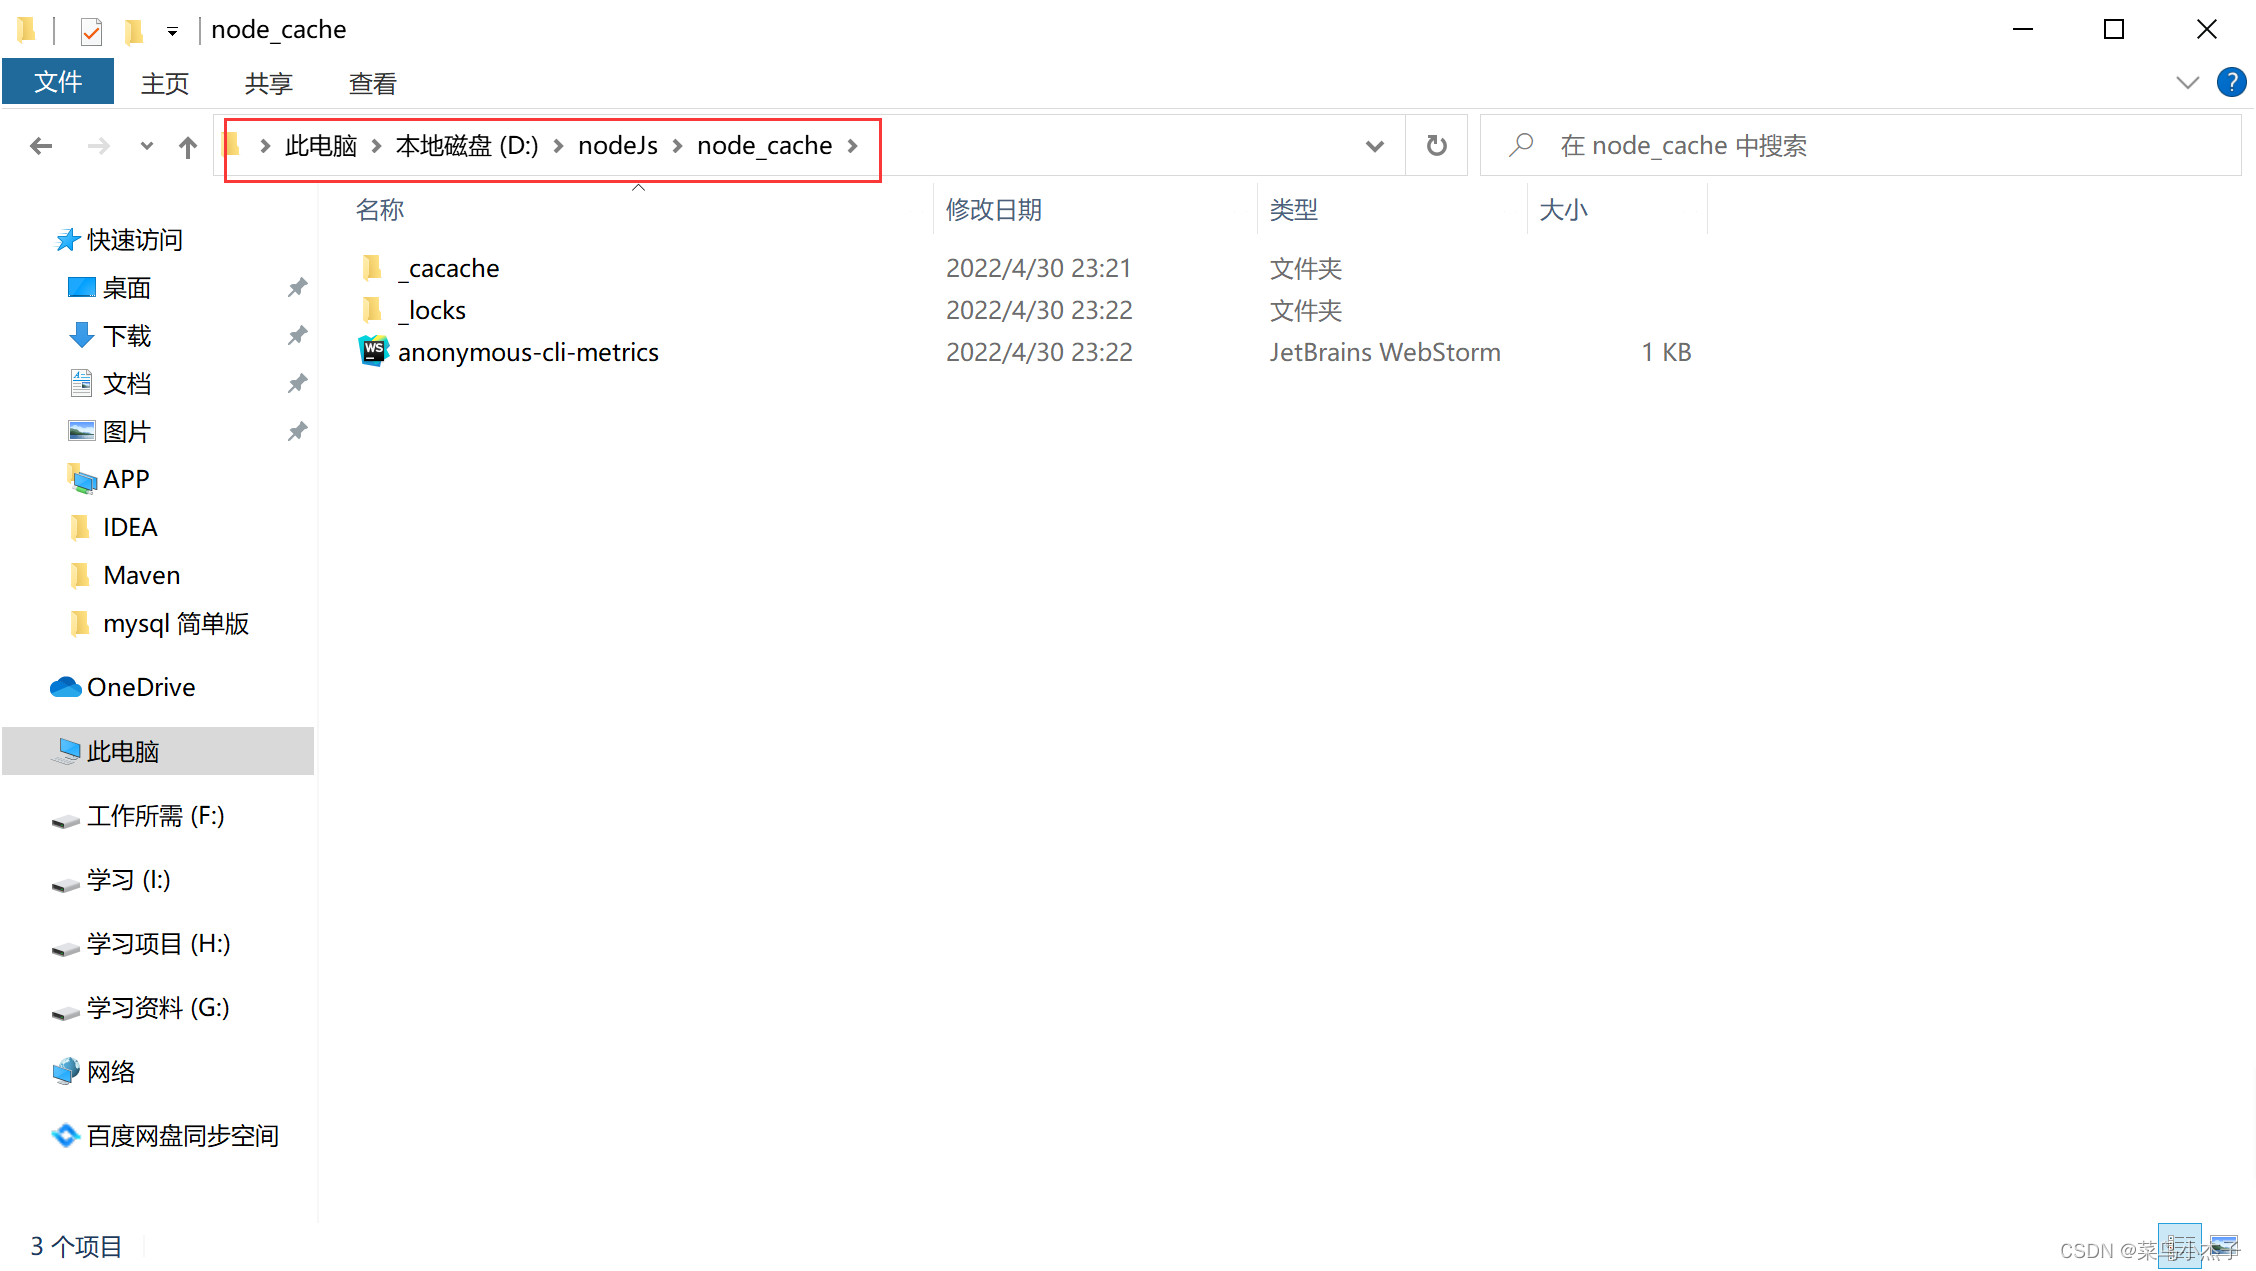Screen dimensions: 2256x1271
Task: Open the 文件 menu
Action: [x=58, y=82]
